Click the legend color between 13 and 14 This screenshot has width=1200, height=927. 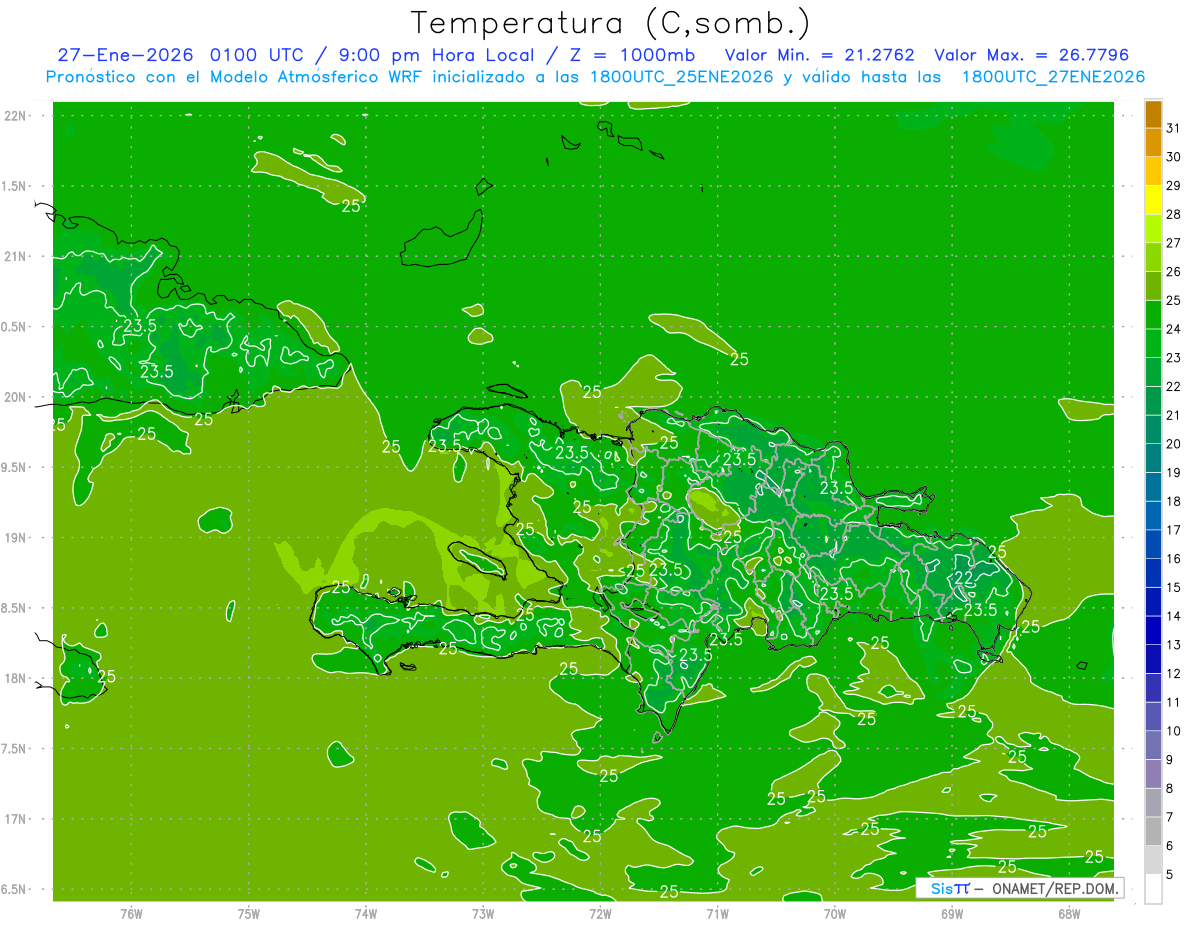coord(1154,630)
